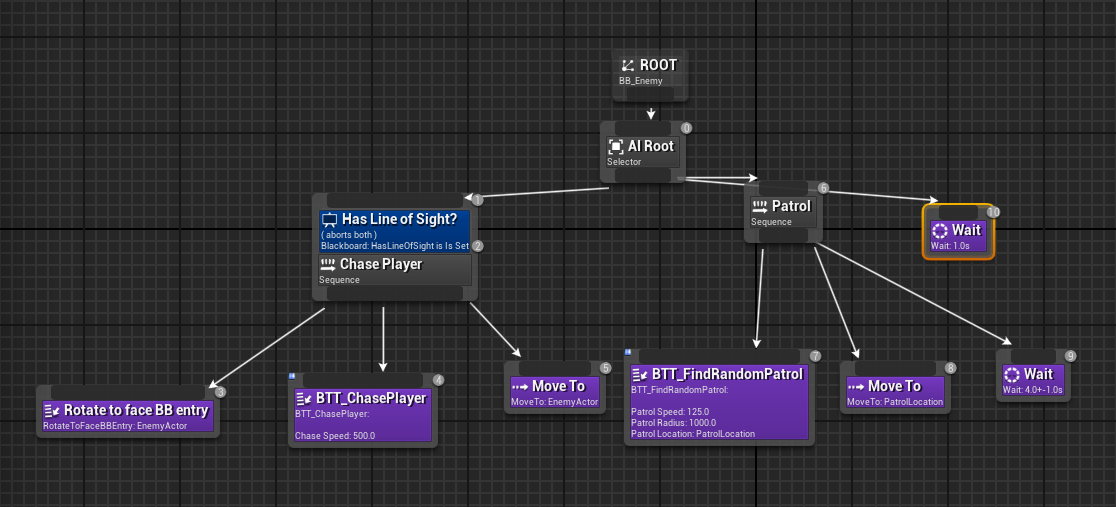The image size is (1116, 507).
Task: Click the 'Sequence' label under Chase Player
Action: [339, 281]
